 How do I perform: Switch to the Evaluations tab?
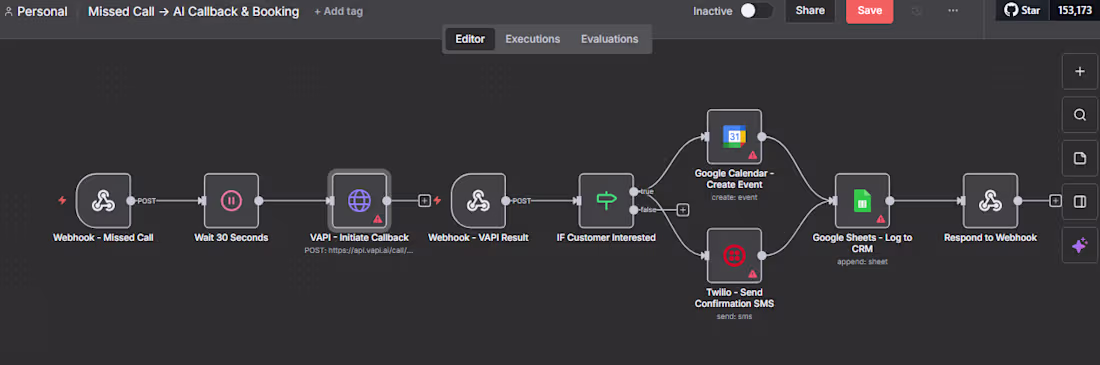coord(610,39)
